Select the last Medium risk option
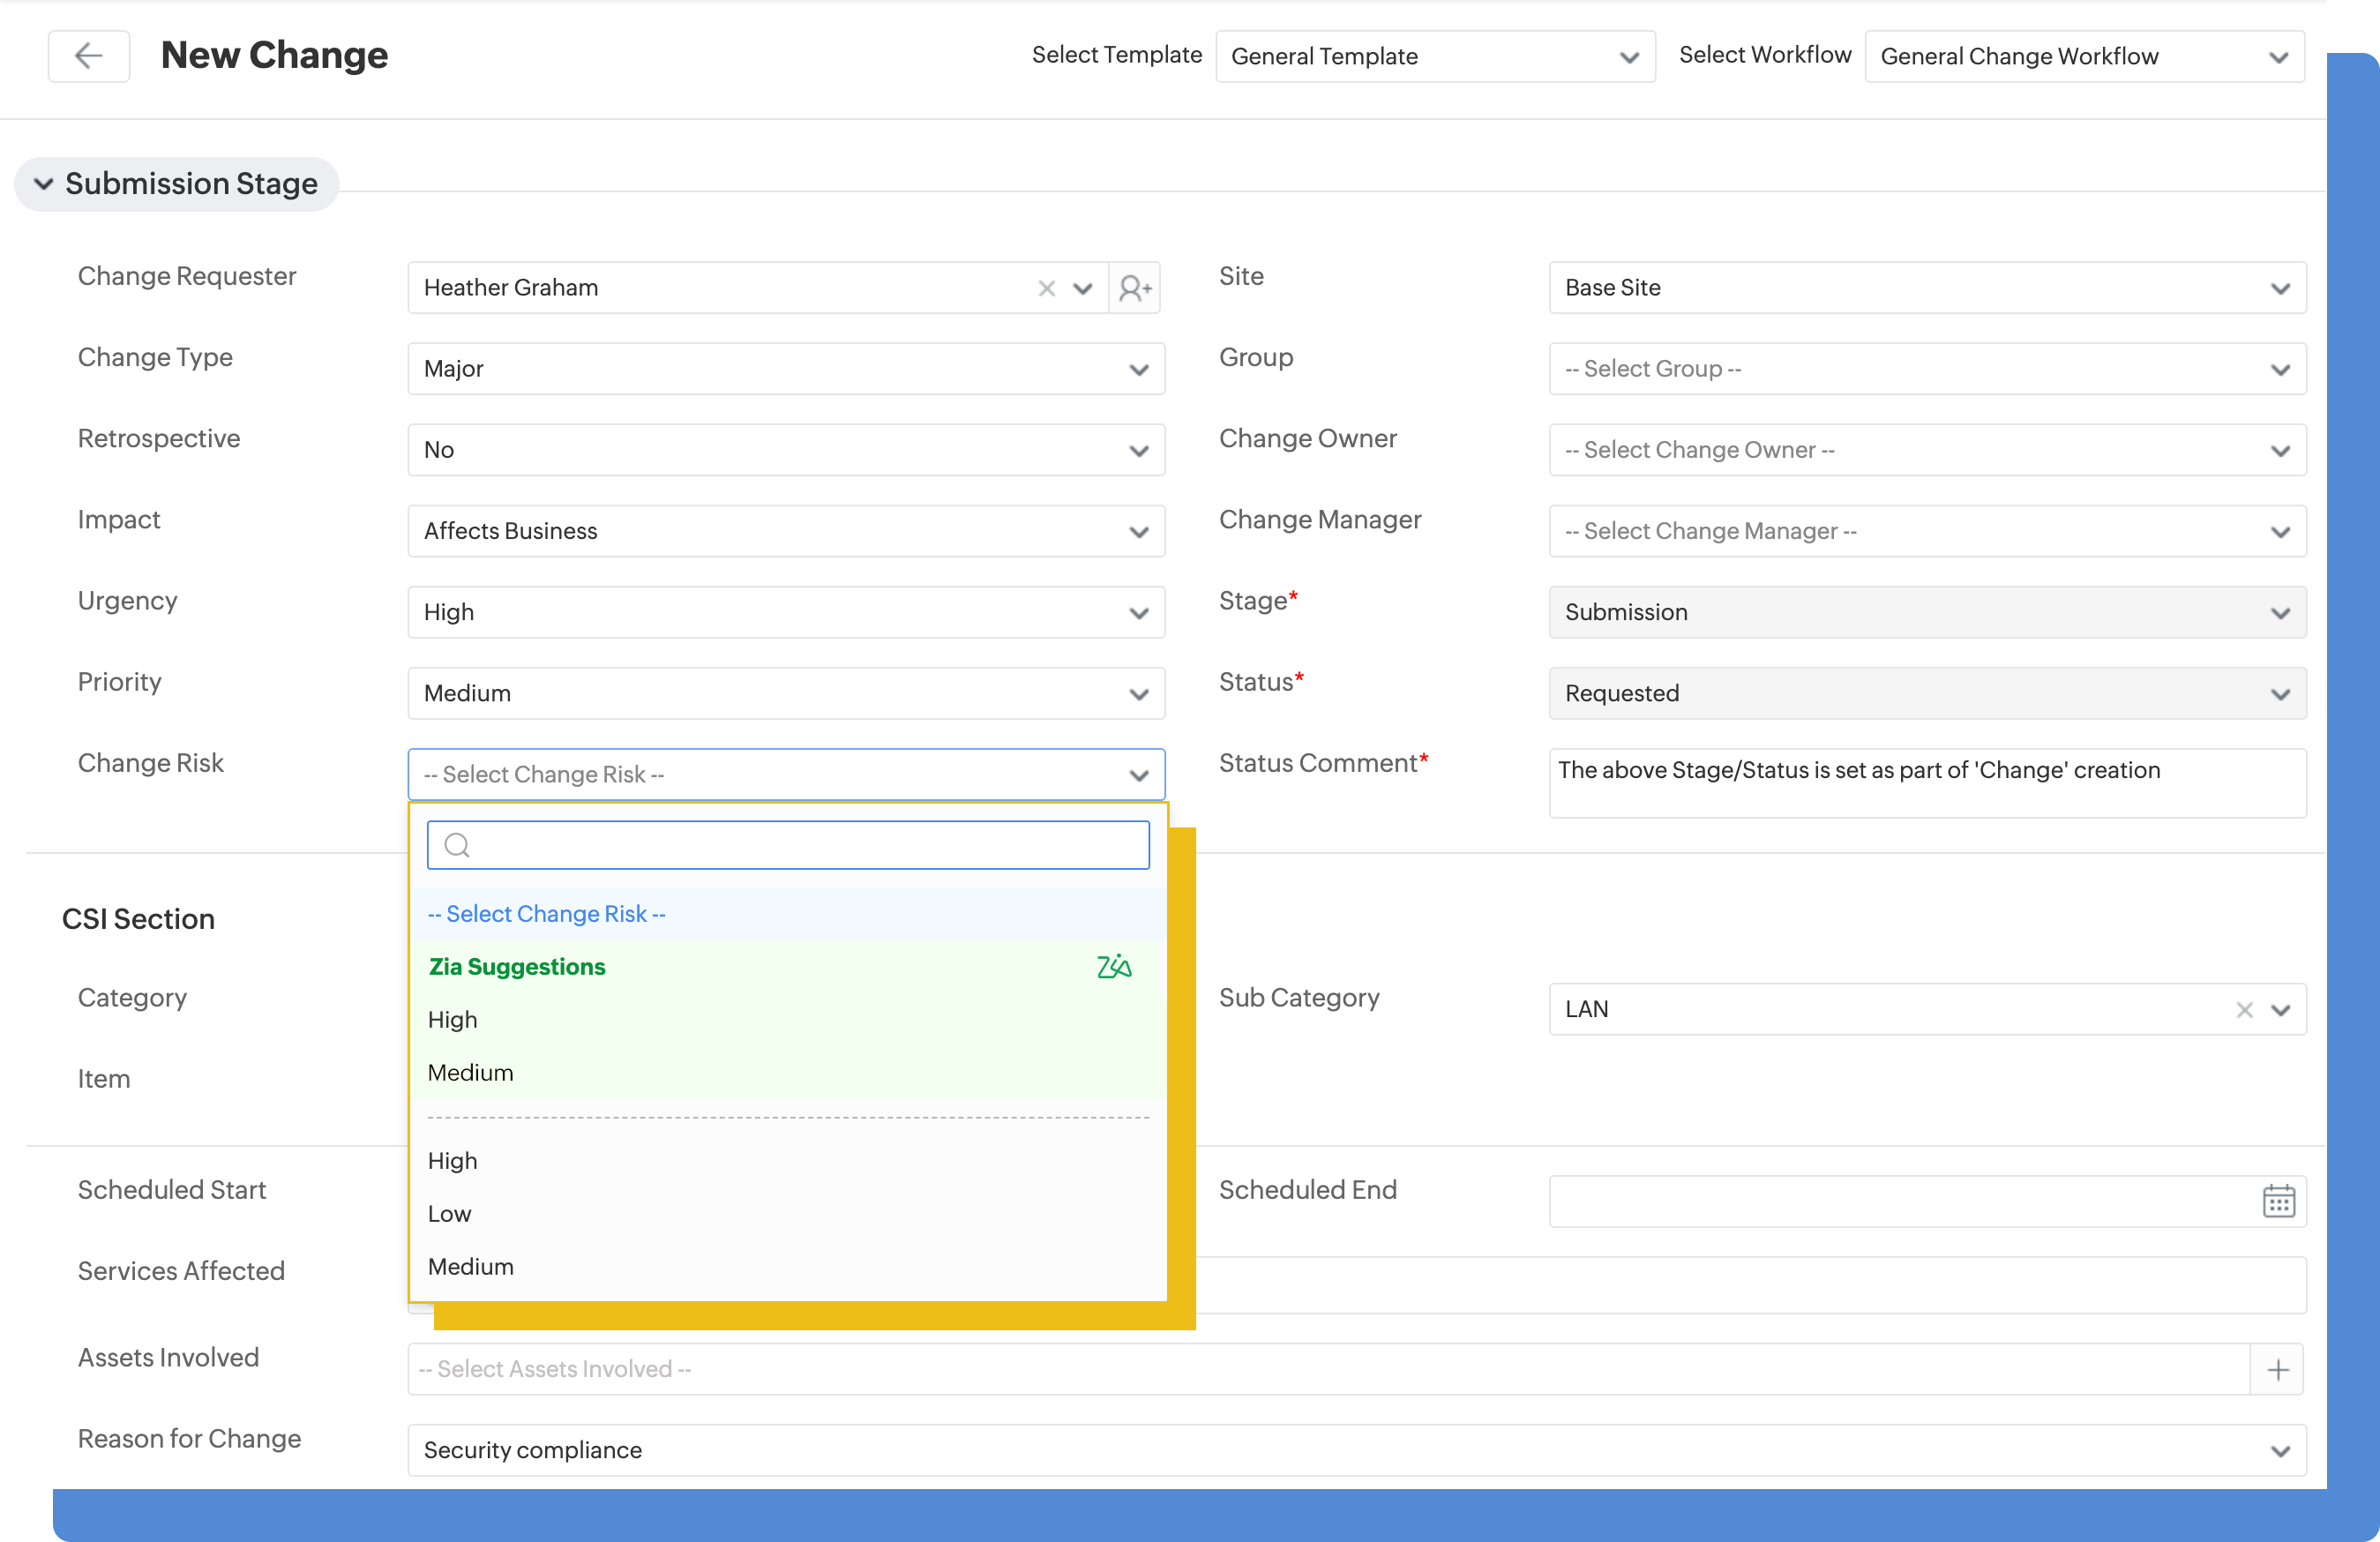Screen dimensions: 2380x1542 [471, 1267]
